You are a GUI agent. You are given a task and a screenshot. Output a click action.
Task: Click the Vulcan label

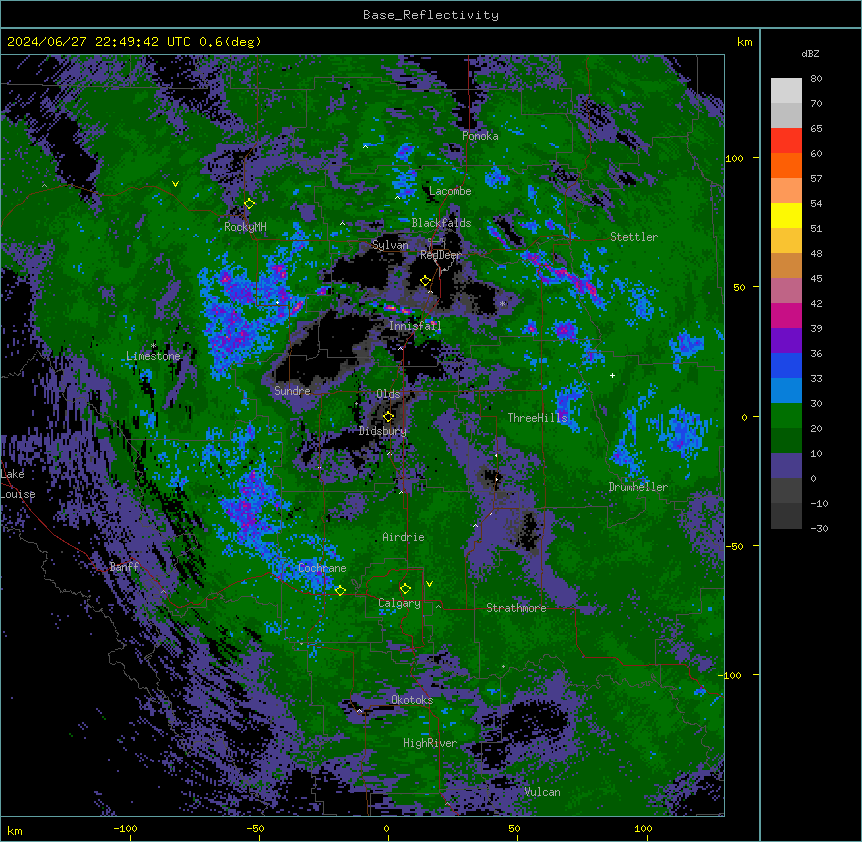(542, 792)
